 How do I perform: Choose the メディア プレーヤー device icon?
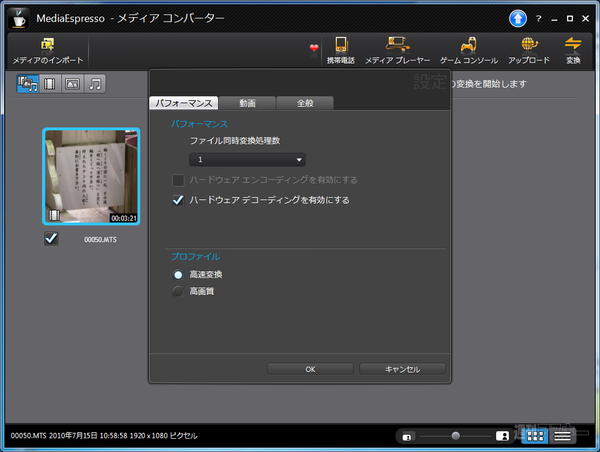coord(397,45)
